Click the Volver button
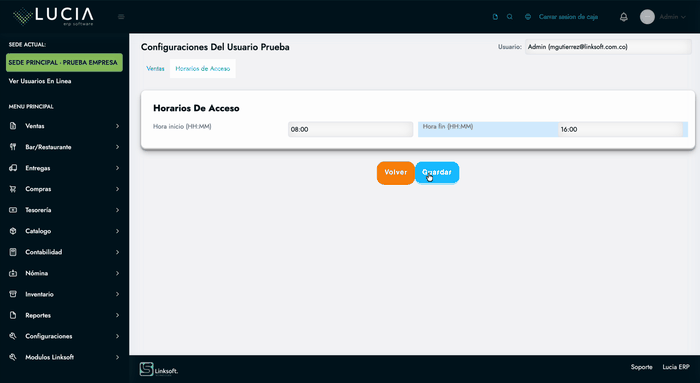The image size is (700, 383). pyautogui.click(x=396, y=172)
